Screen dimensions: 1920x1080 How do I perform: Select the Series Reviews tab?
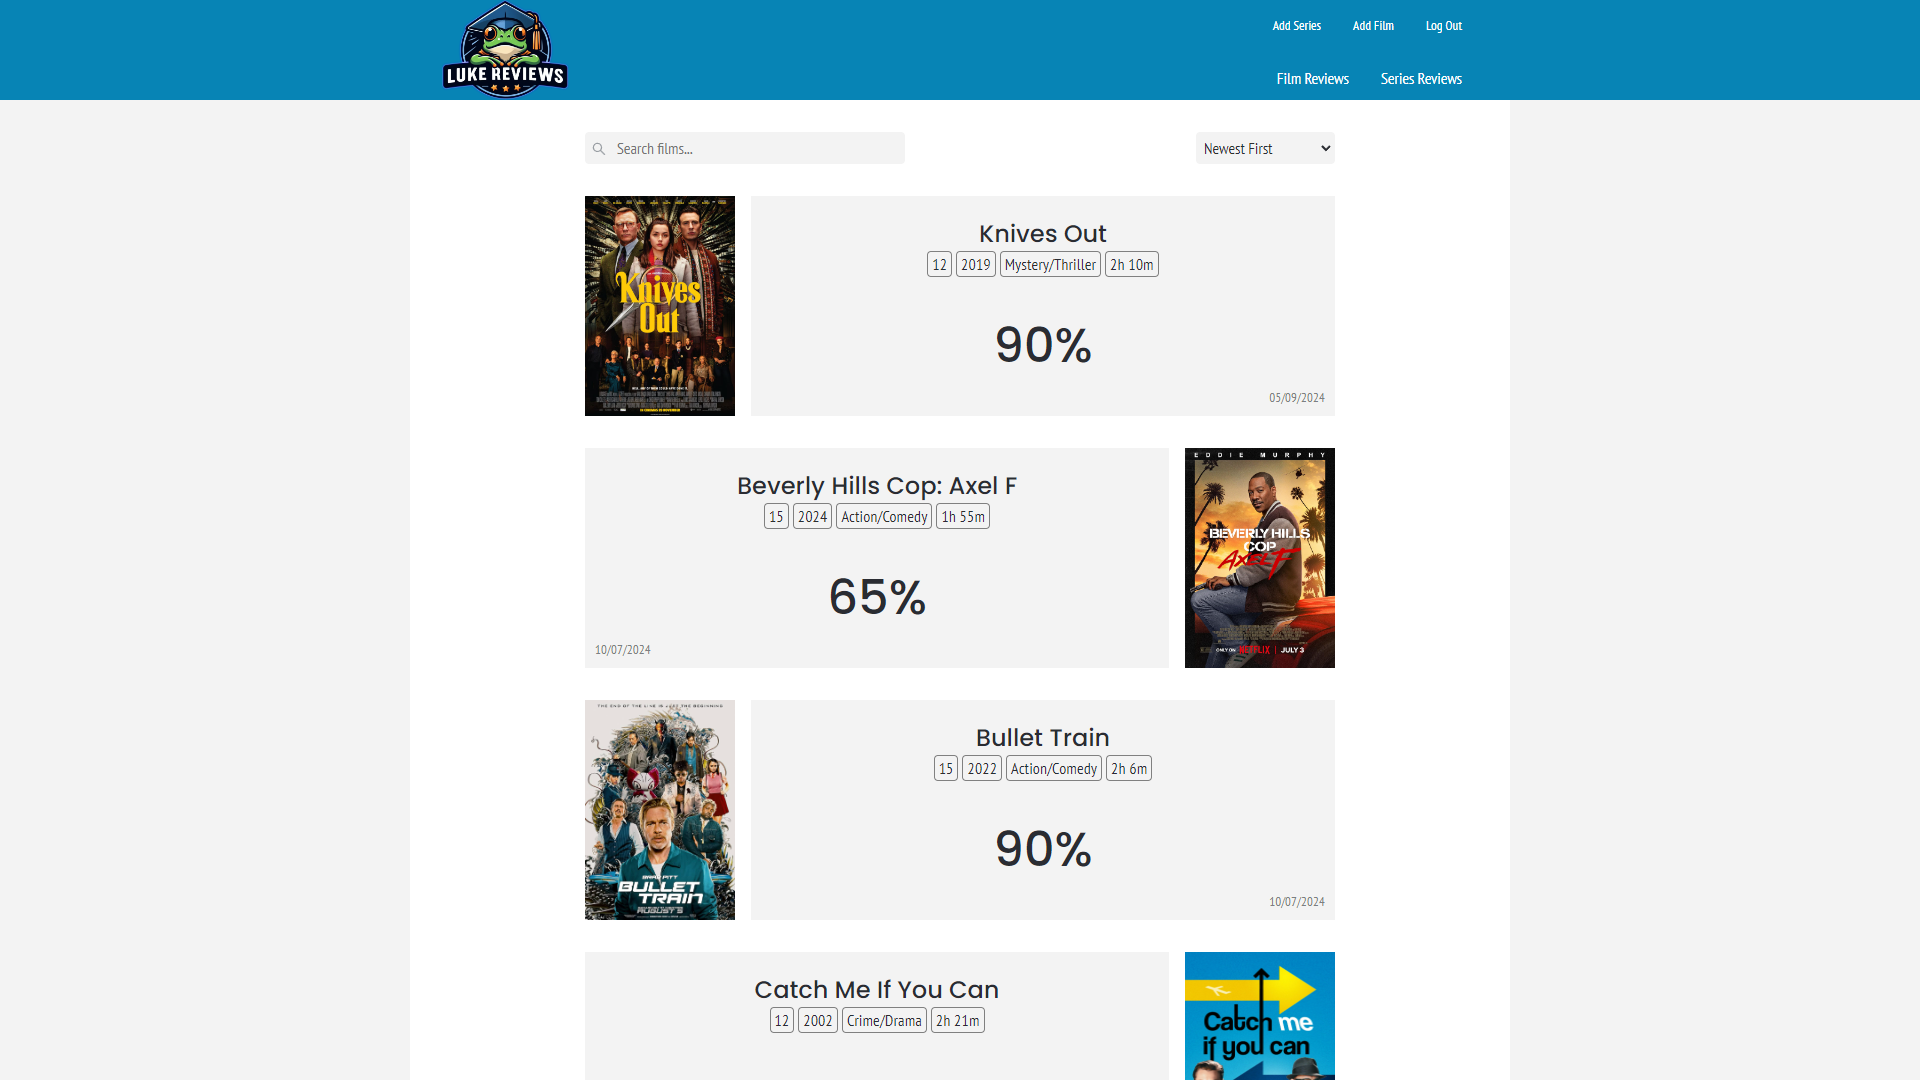(x=1420, y=78)
